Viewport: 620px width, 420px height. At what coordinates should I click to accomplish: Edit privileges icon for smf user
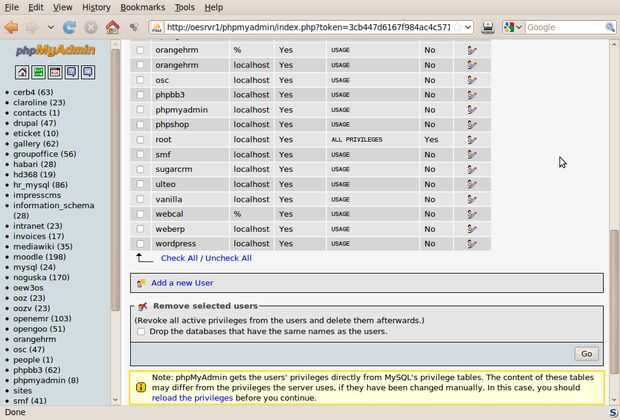pyautogui.click(x=472, y=154)
